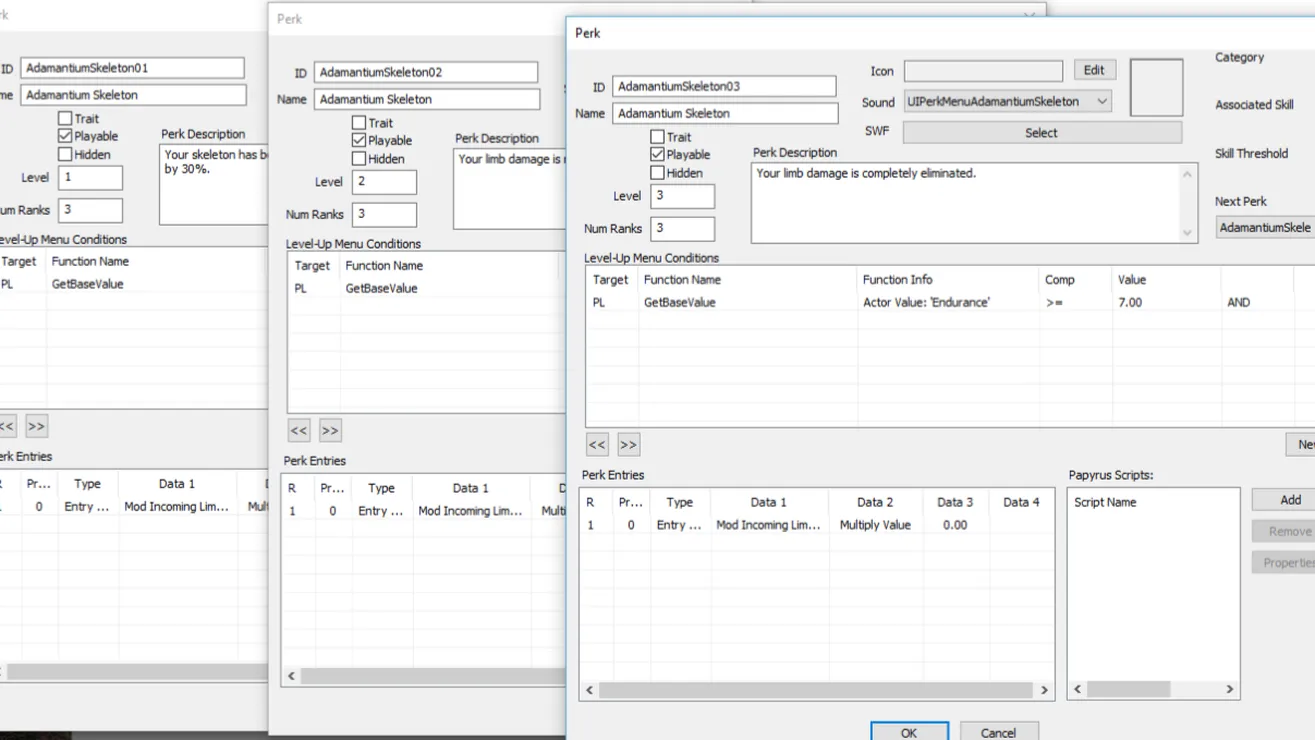Click left arrow of Perk Entries scrollbar, front window
The height and width of the screenshot is (740, 1315).
590,690
